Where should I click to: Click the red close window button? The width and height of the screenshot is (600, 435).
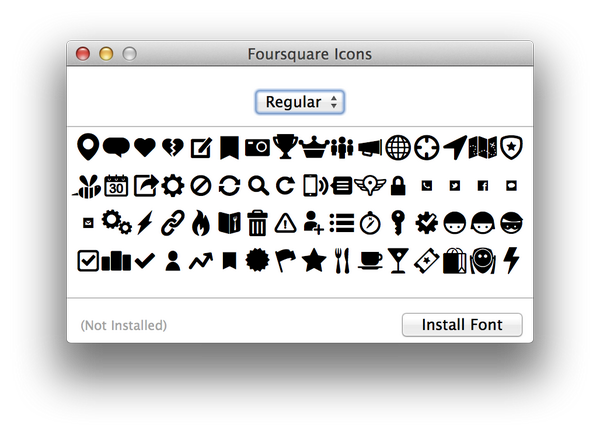tap(83, 54)
